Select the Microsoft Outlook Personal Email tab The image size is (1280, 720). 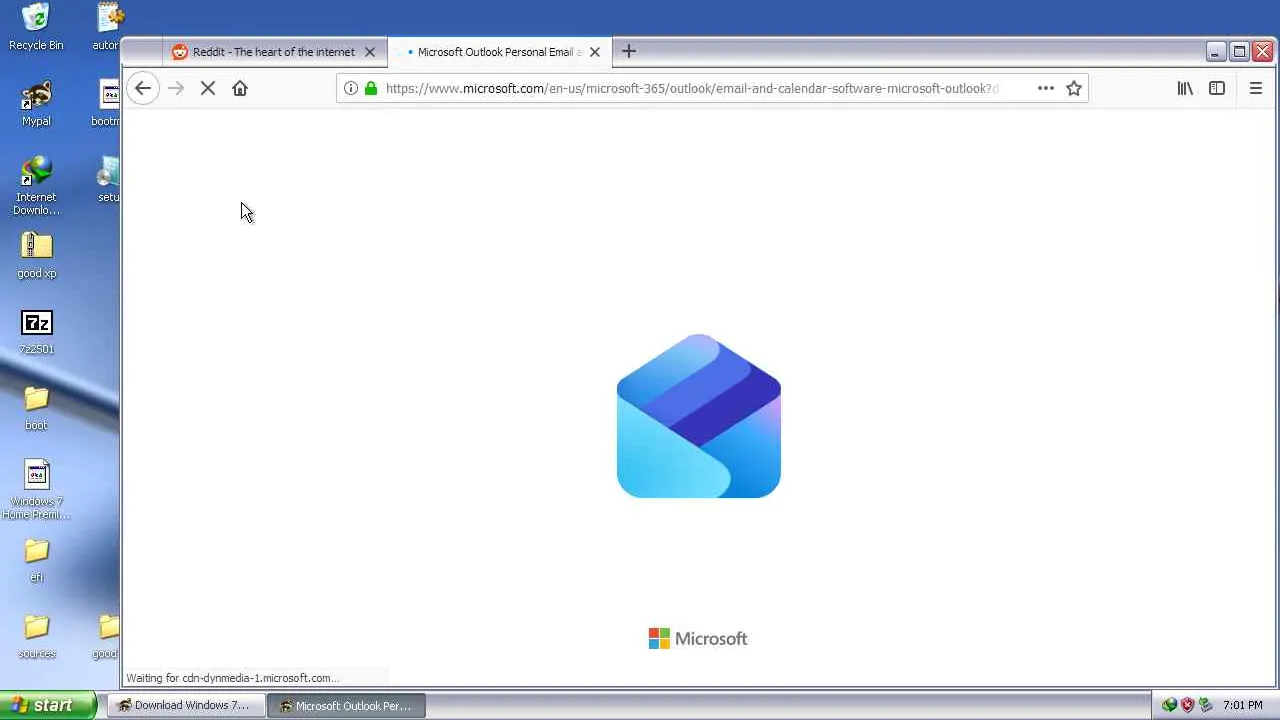point(499,52)
